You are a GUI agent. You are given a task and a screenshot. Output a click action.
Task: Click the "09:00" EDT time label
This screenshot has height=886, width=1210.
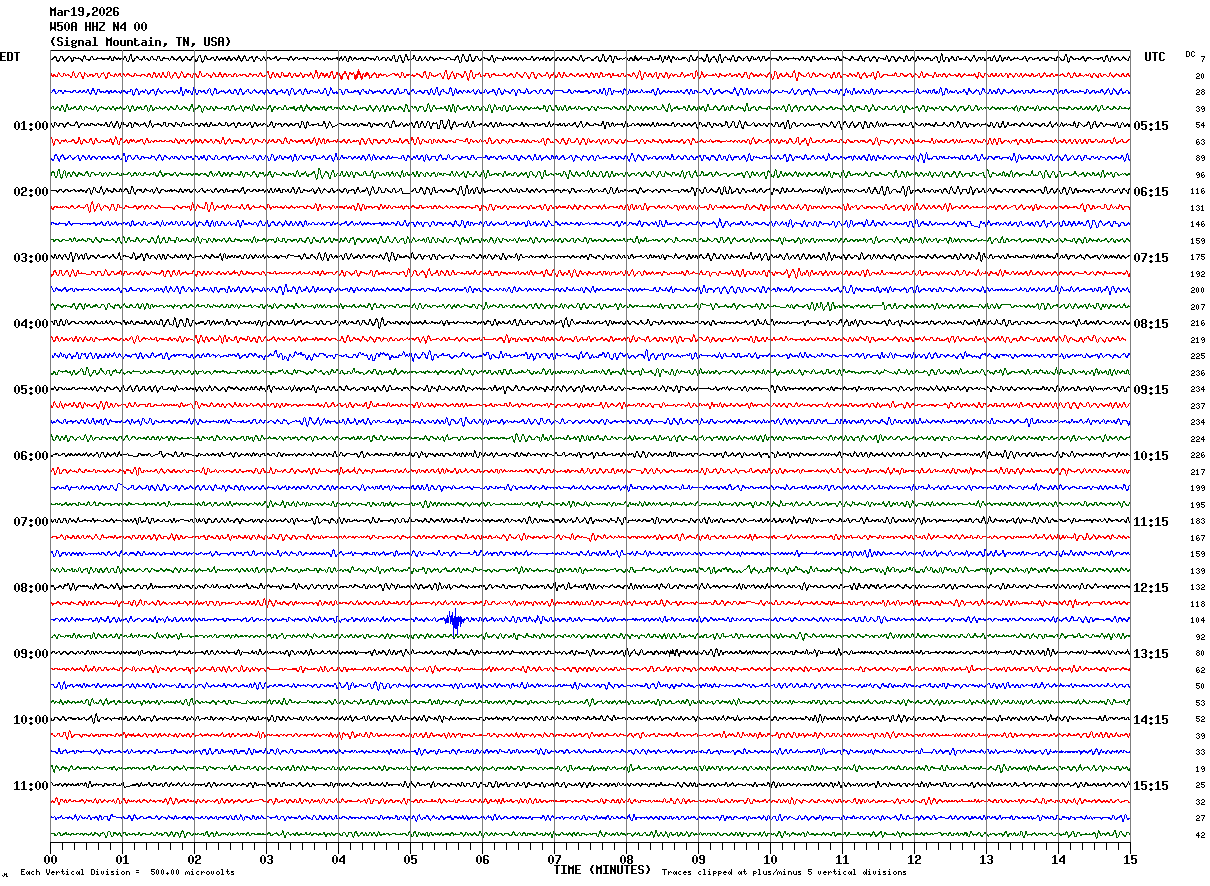tap(31, 654)
